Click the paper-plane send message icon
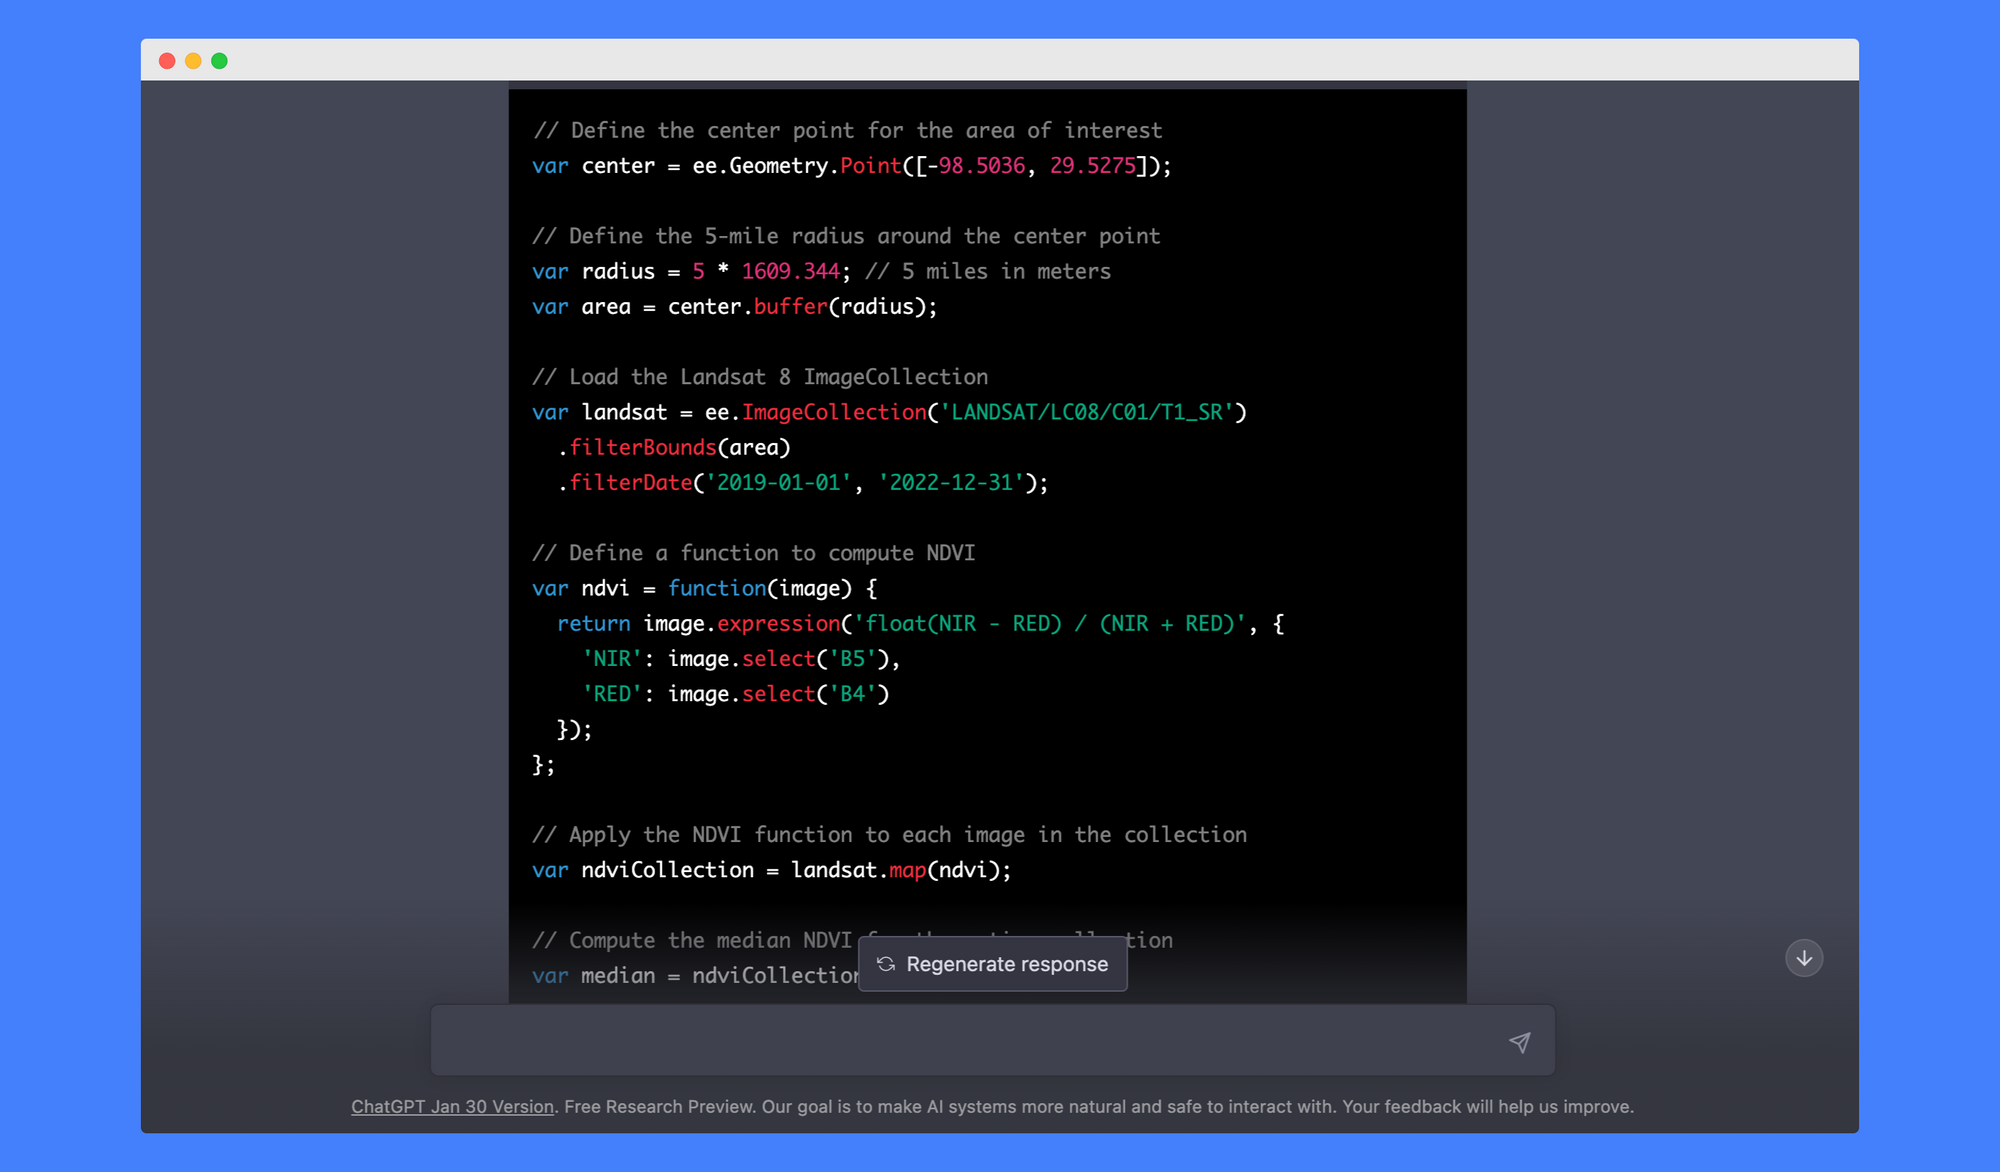This screenshot has width=2000, height=1172. 1519,1042
